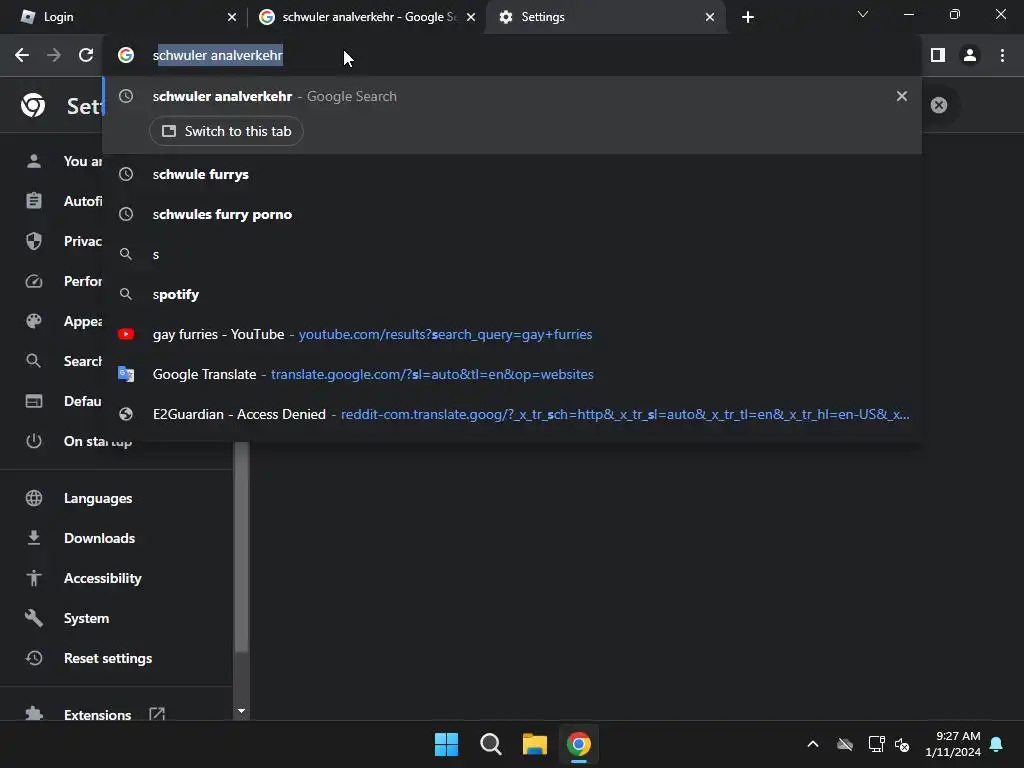Click the Google icon in address bar
This screenshot has height=768, width=1024.
[x=126, y=55]
